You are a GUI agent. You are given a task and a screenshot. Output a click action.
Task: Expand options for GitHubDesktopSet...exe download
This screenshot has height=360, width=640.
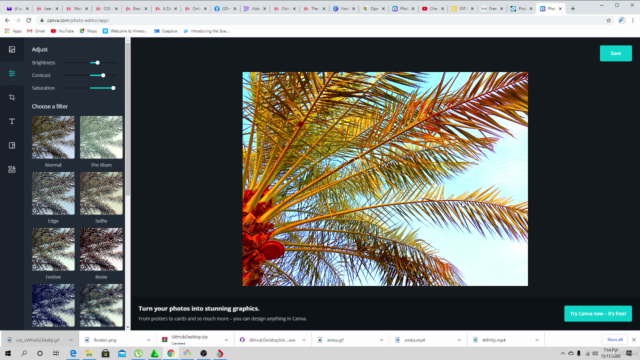304,340
